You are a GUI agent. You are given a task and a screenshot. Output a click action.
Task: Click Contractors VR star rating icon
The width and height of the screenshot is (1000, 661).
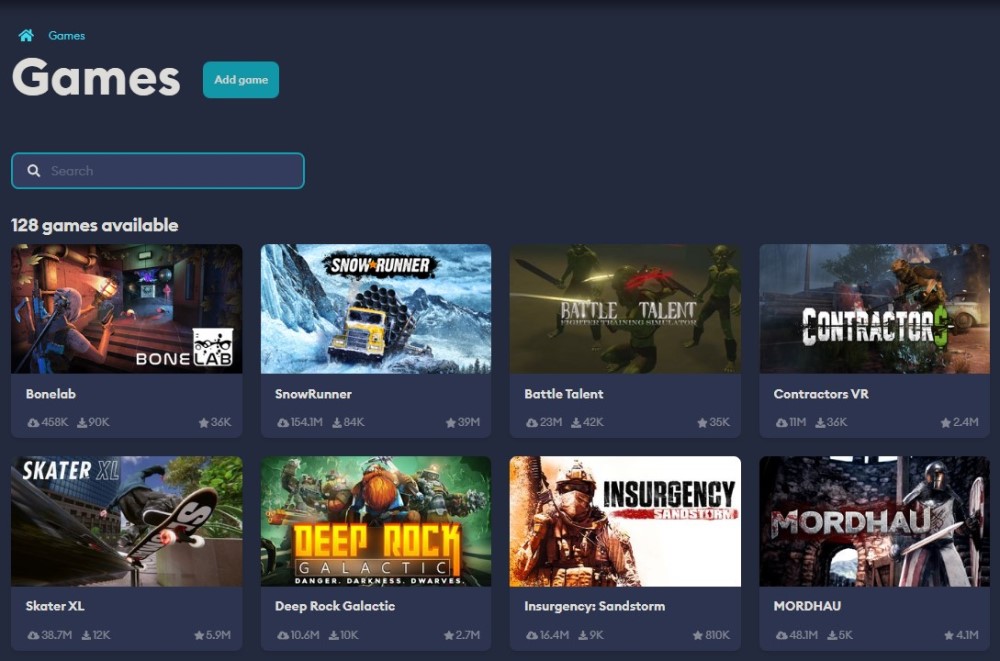click(945, 423)
